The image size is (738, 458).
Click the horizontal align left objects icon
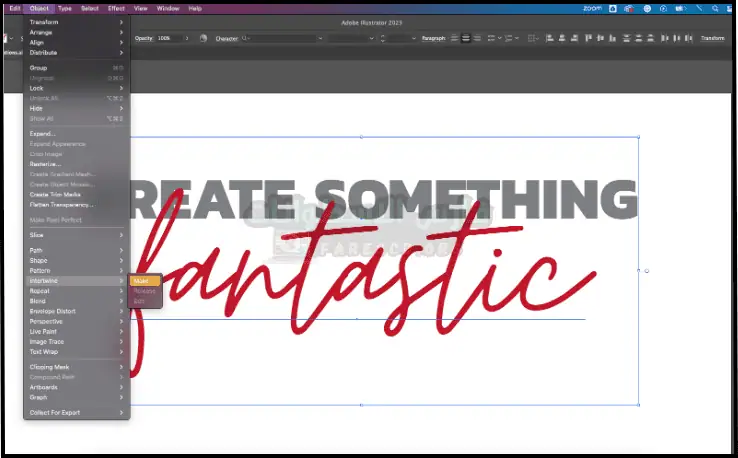pos(549,38)
